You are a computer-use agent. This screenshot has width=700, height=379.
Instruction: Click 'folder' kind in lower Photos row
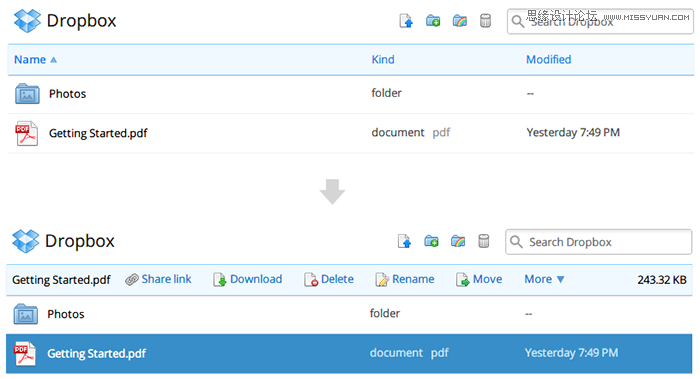click(385, 313)
